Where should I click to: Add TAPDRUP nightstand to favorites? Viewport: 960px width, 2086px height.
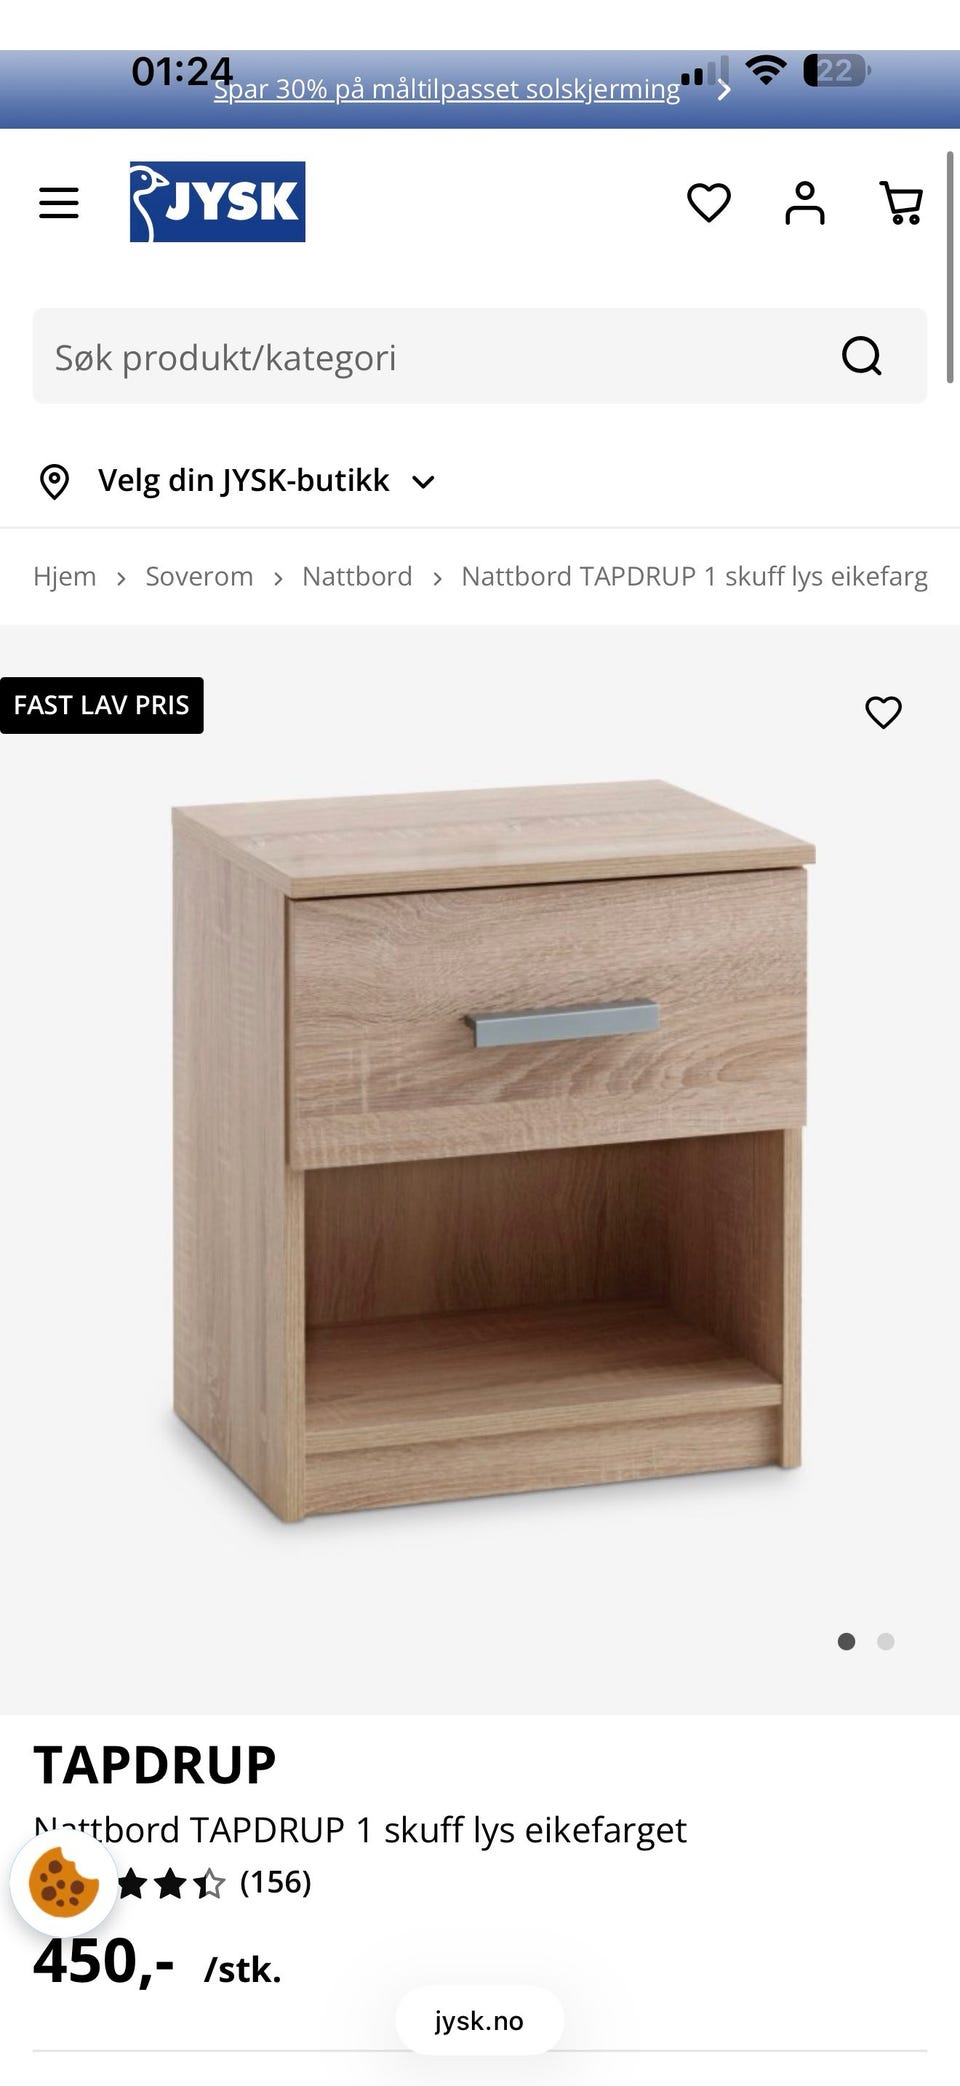[x=883, y=712]
